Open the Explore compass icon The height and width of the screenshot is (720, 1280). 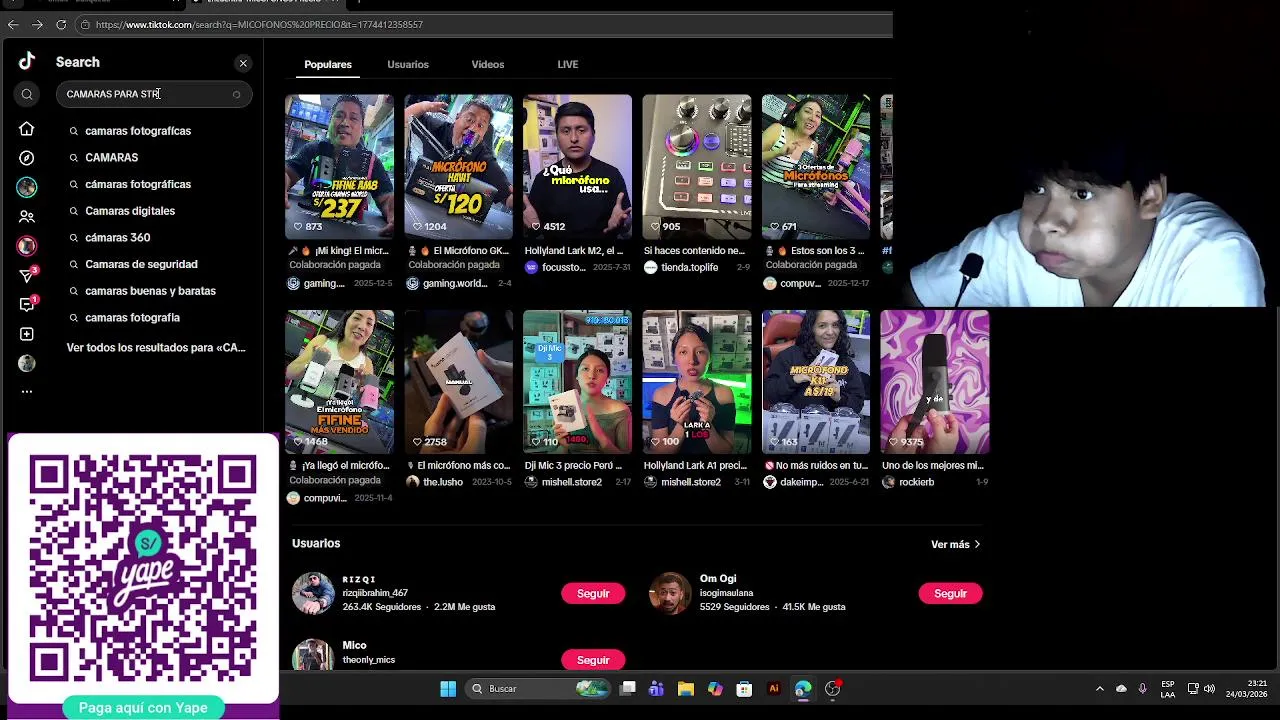(27, 158)
